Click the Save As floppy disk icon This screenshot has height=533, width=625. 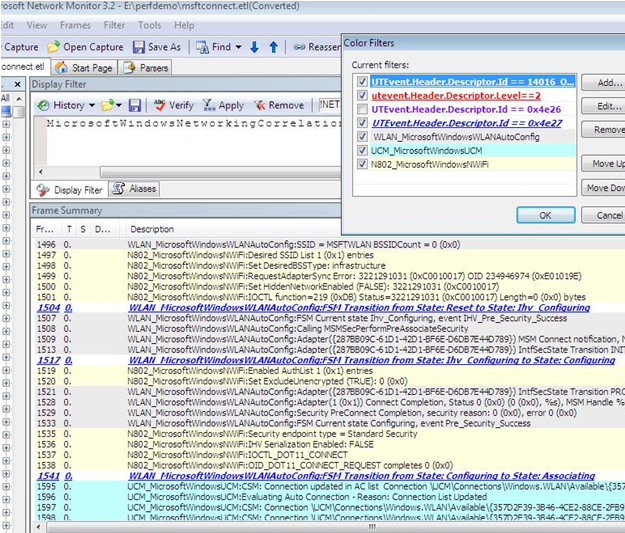click(x=138, y=47)
